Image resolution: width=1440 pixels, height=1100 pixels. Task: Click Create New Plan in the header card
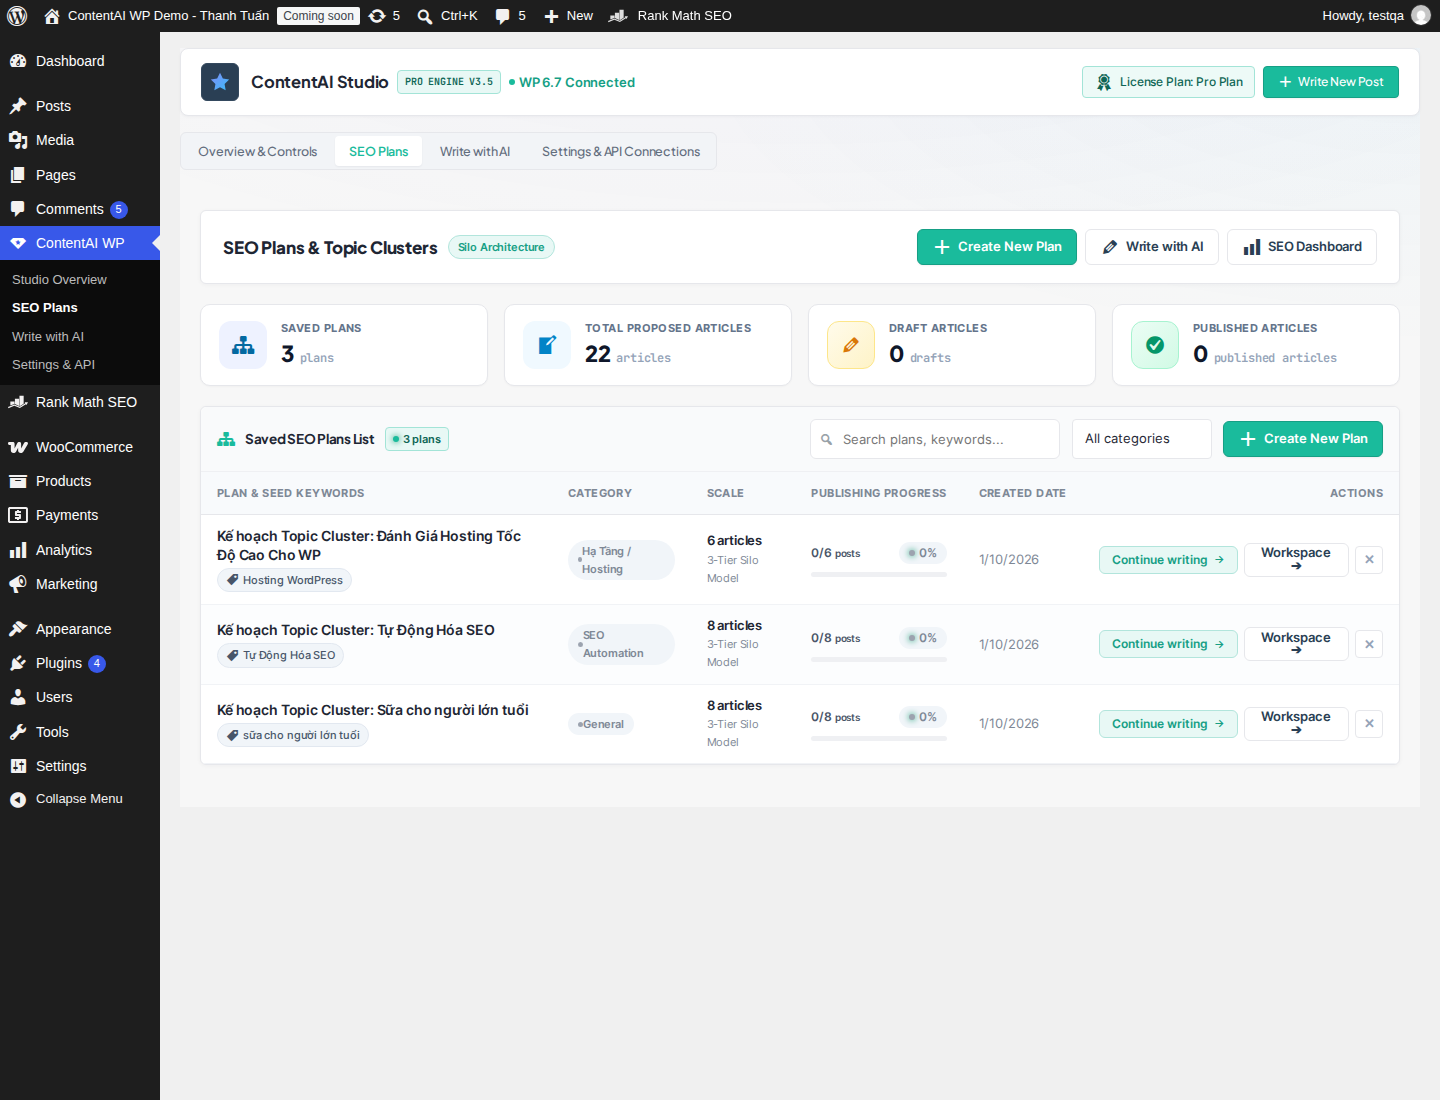tap(997, 247)
